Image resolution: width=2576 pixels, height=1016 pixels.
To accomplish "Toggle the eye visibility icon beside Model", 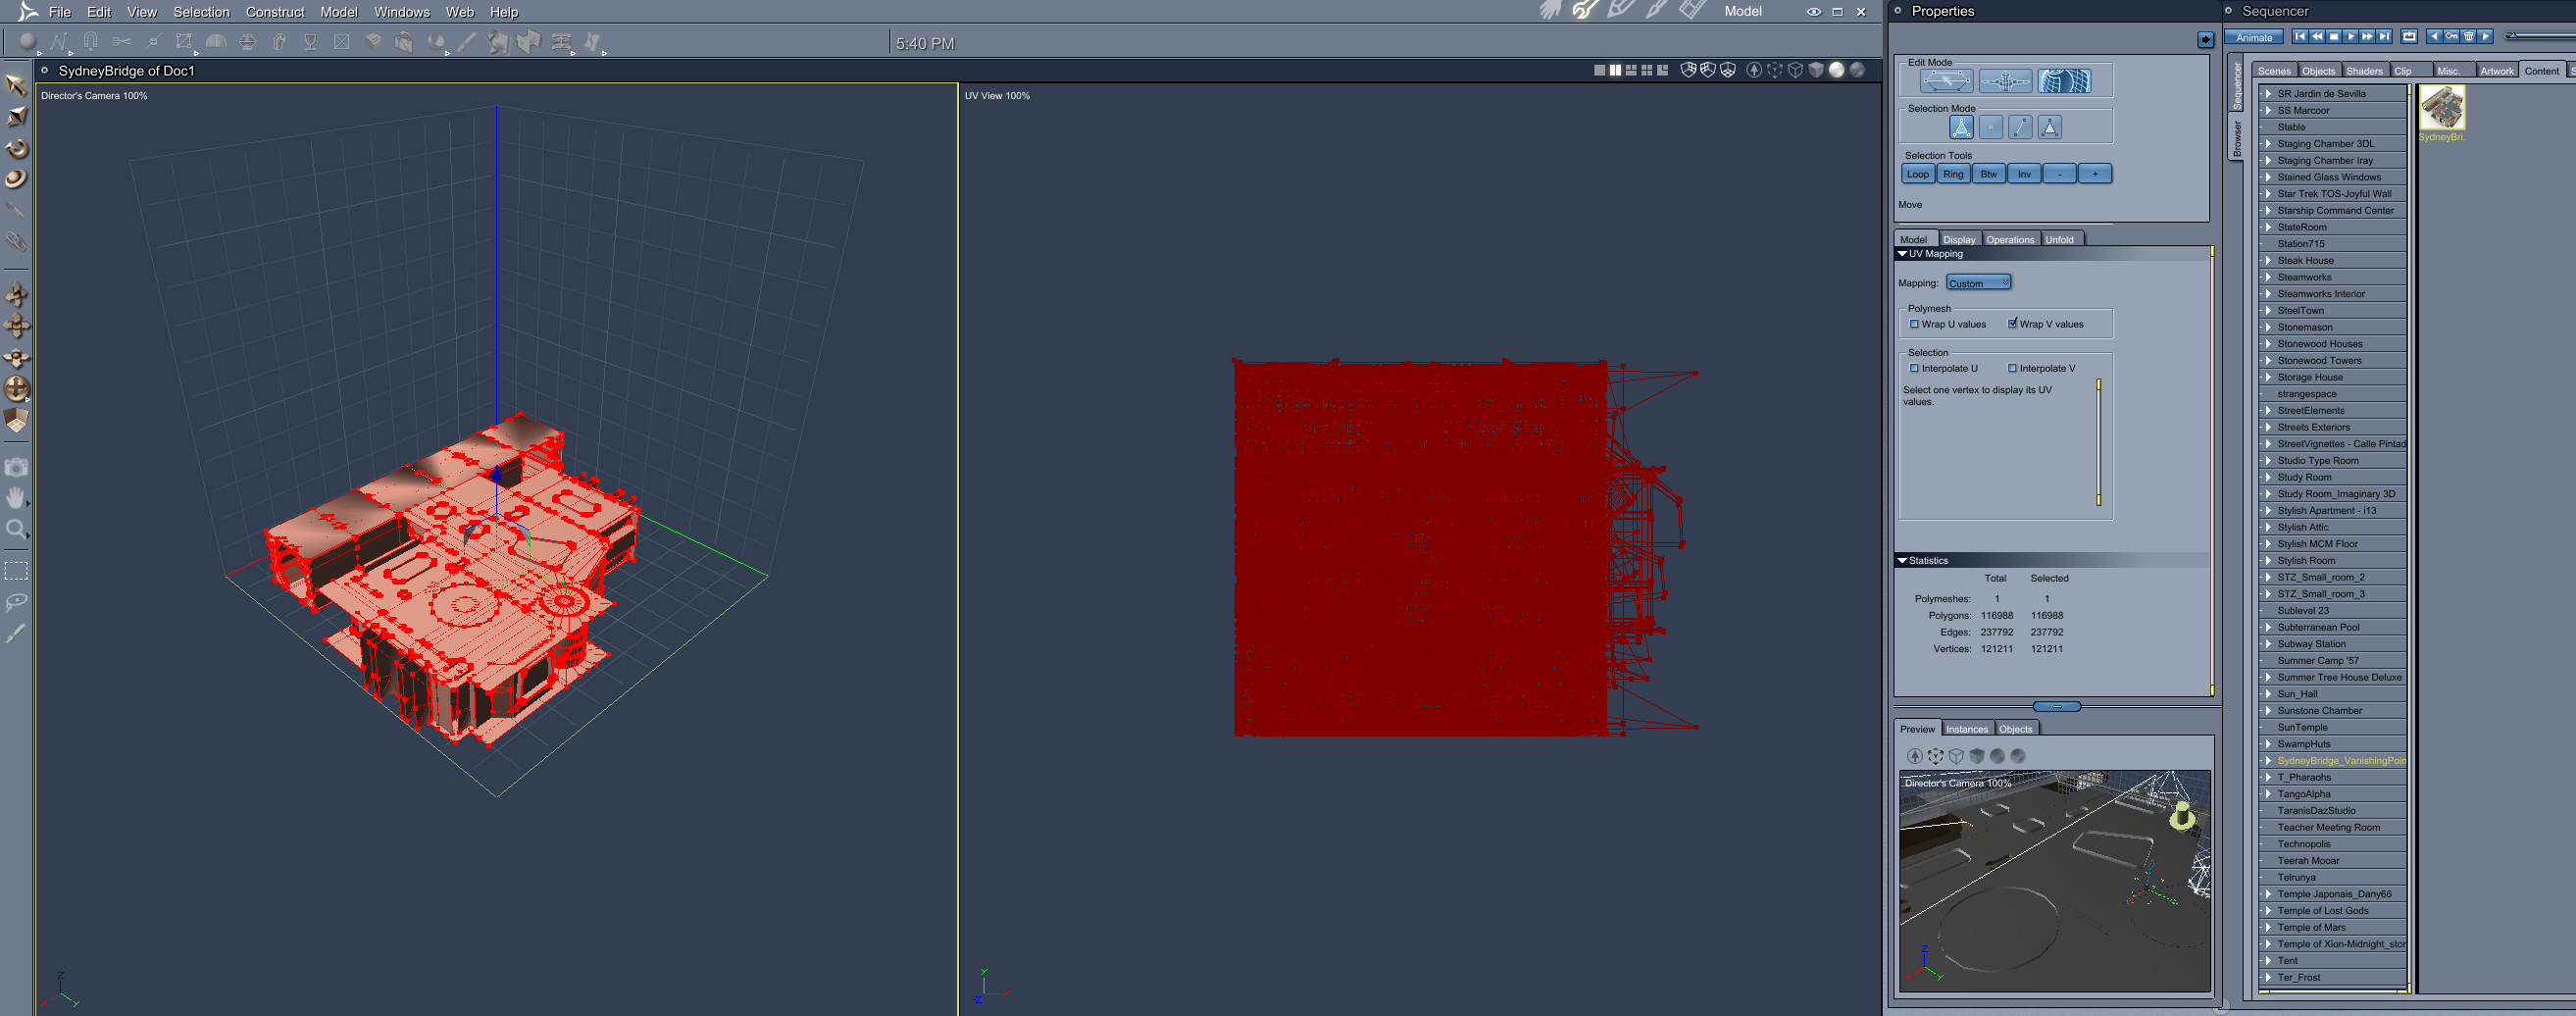I will pyautogui.click(x=1813, y=12).
